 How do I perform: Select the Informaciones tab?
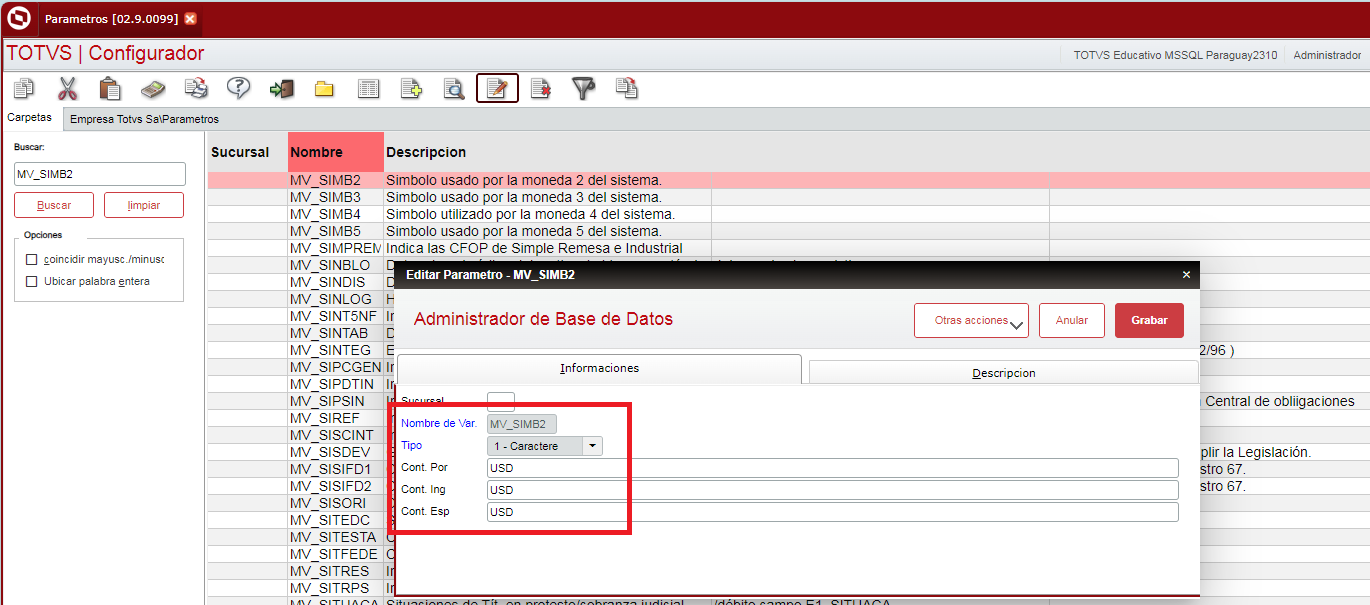(599, 368)
